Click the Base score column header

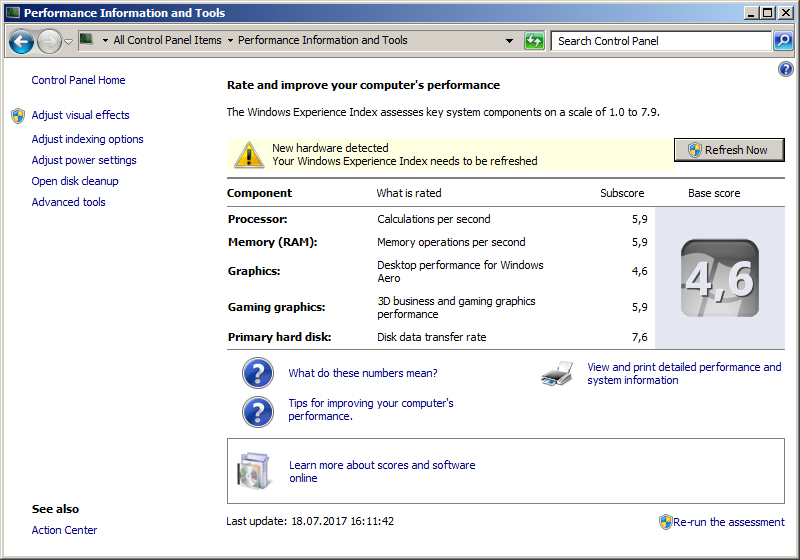pos(714,193)
